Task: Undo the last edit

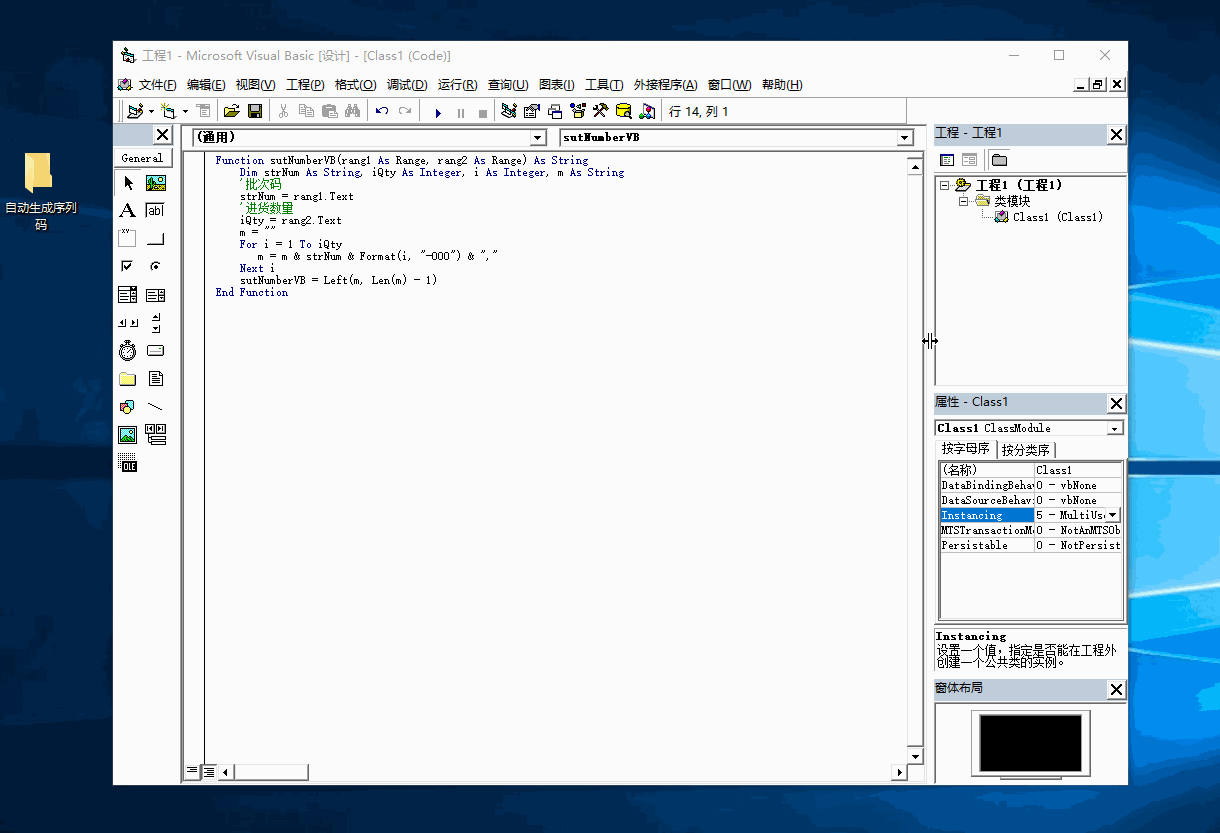Action: coord(381,111)
